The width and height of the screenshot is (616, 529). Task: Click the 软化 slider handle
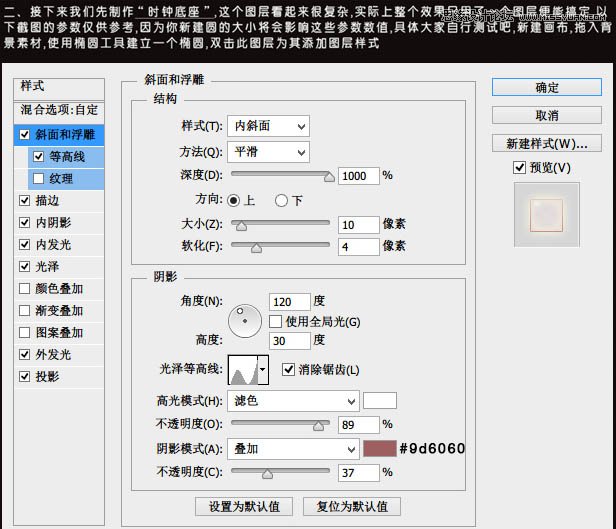[x=257, y=248]
